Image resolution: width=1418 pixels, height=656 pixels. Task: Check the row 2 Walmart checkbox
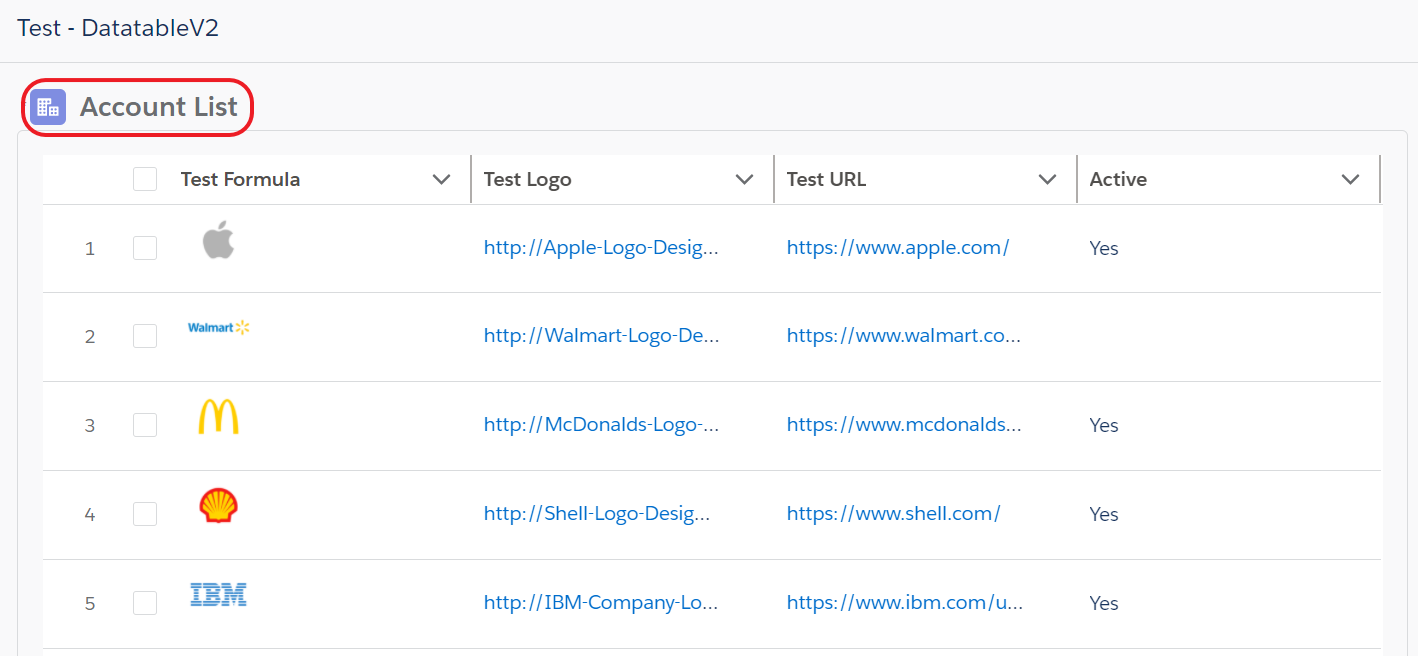[145, 336]
